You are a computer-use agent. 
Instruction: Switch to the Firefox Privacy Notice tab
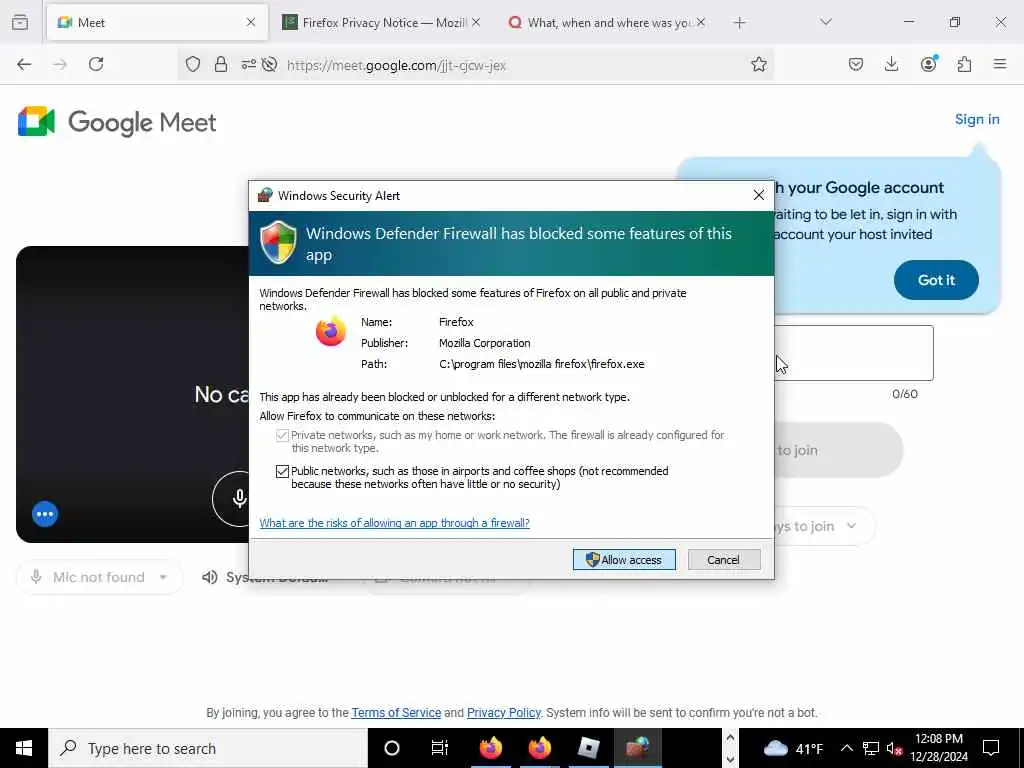tap(382, 23)
